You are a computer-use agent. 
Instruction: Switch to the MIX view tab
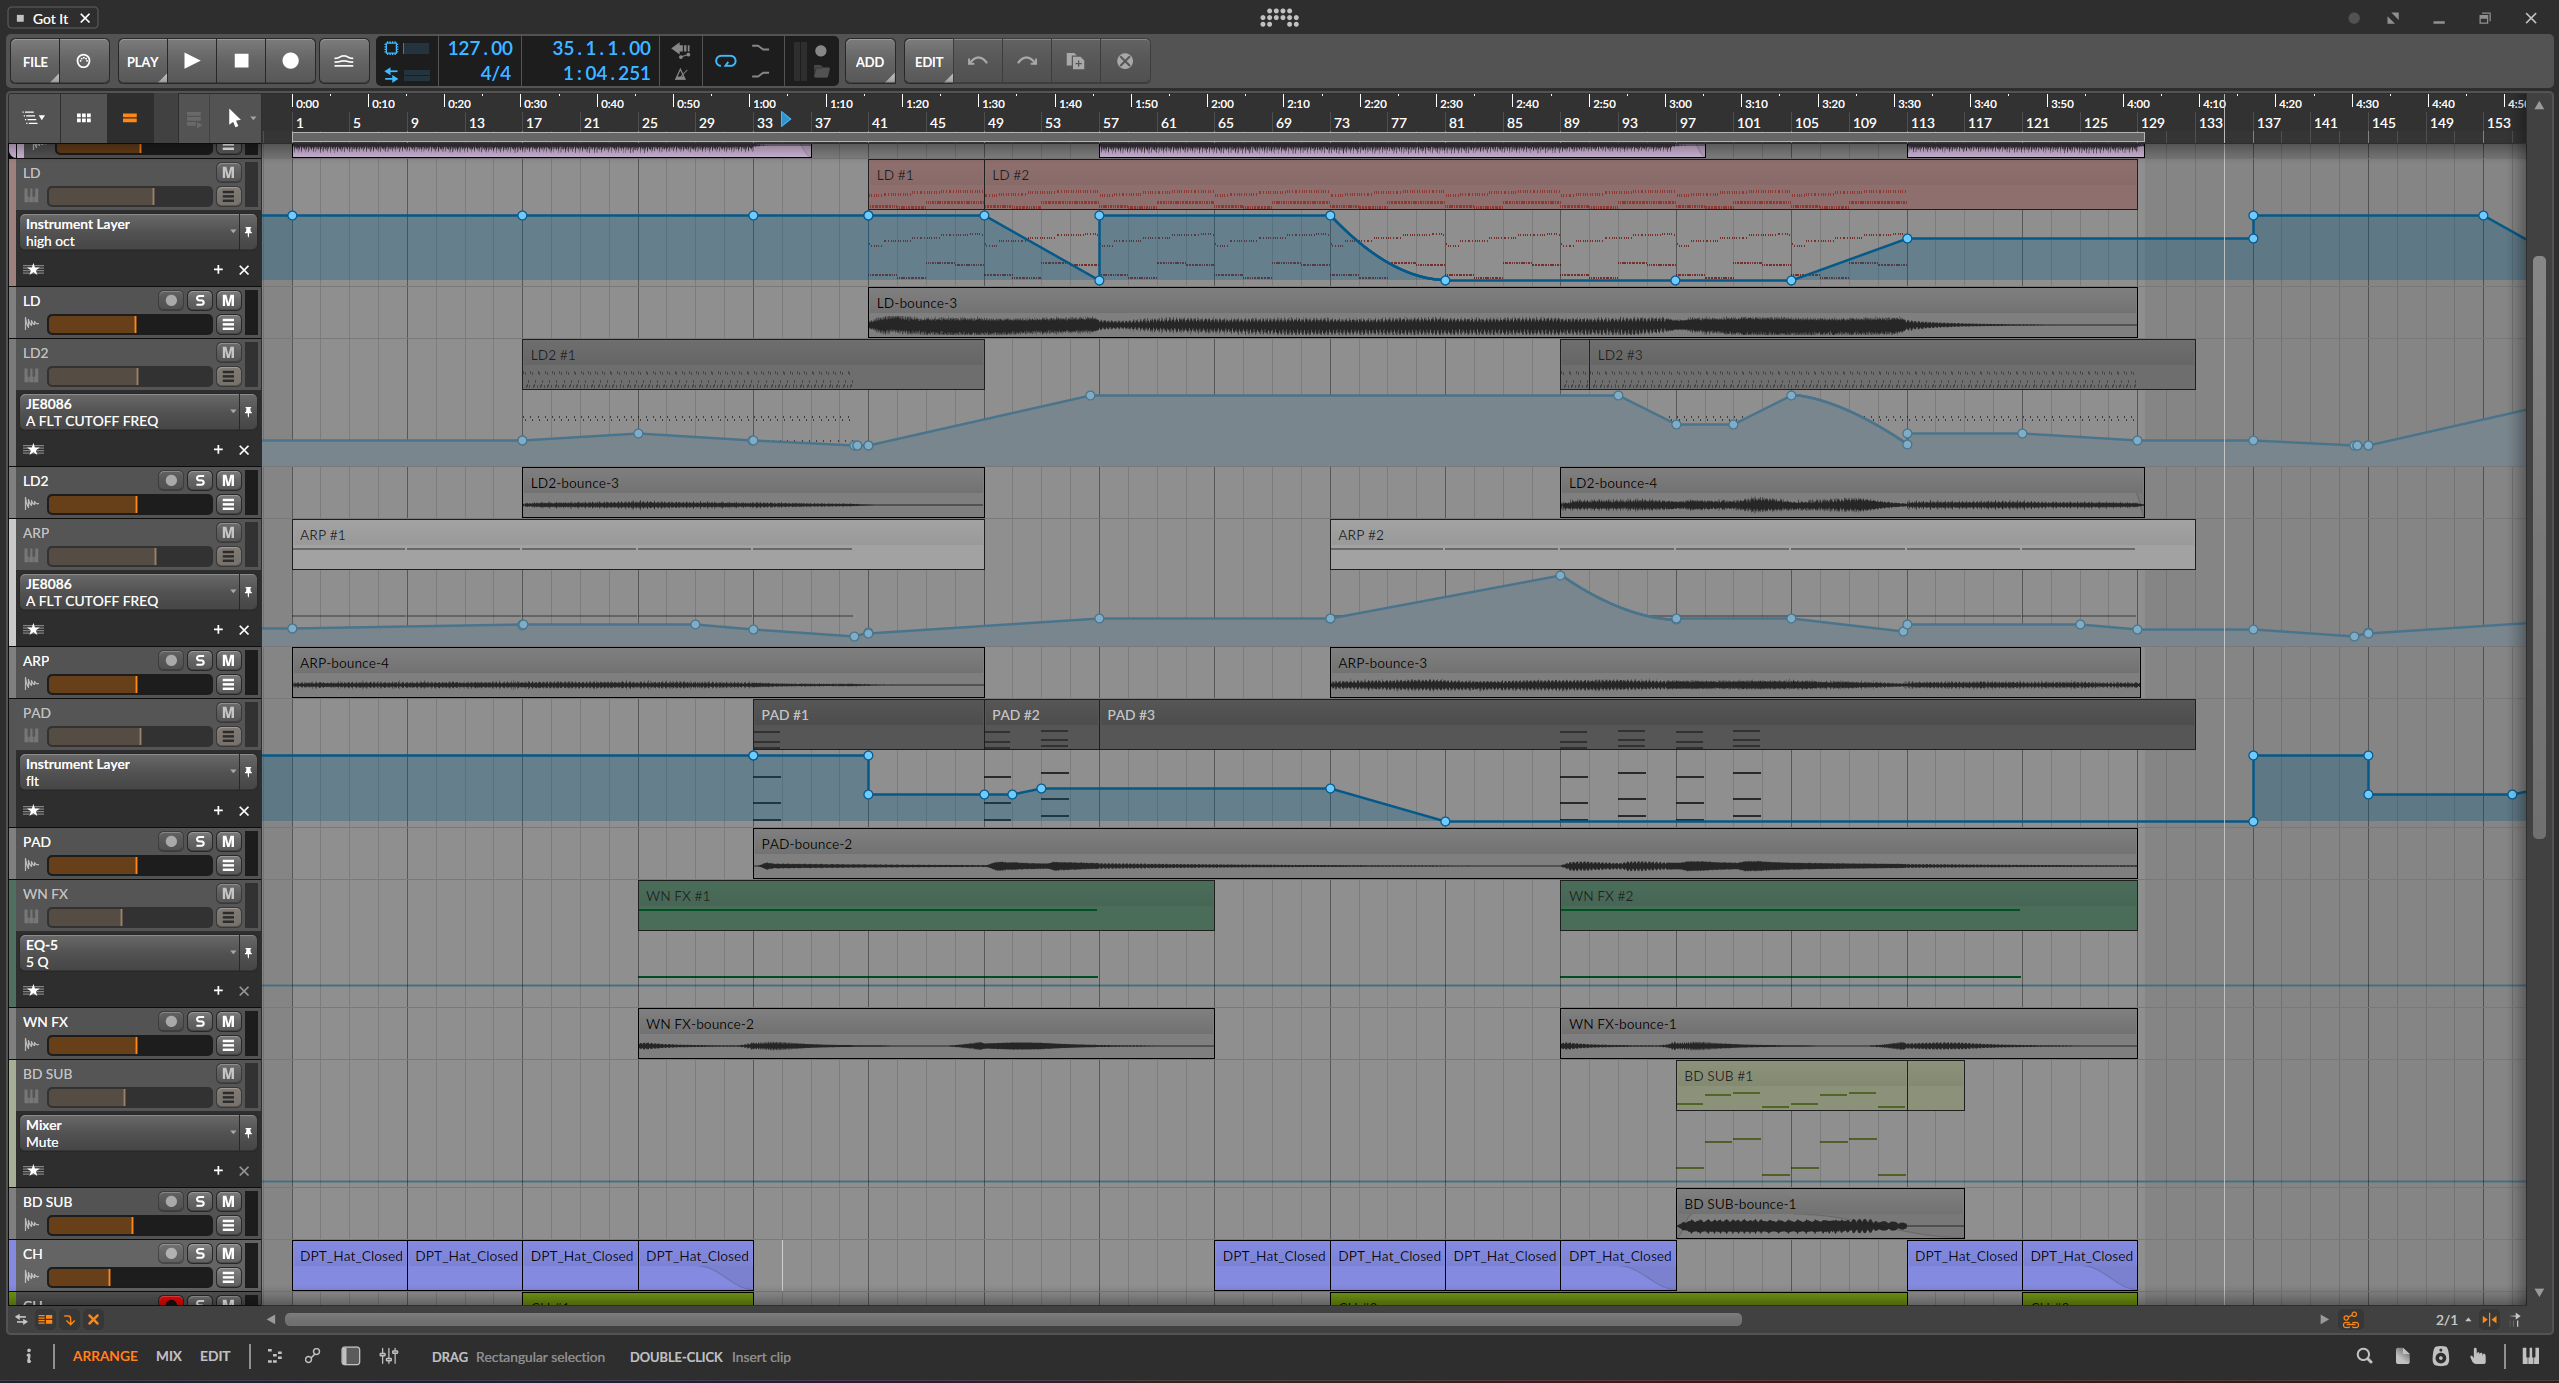point(168,1356)
